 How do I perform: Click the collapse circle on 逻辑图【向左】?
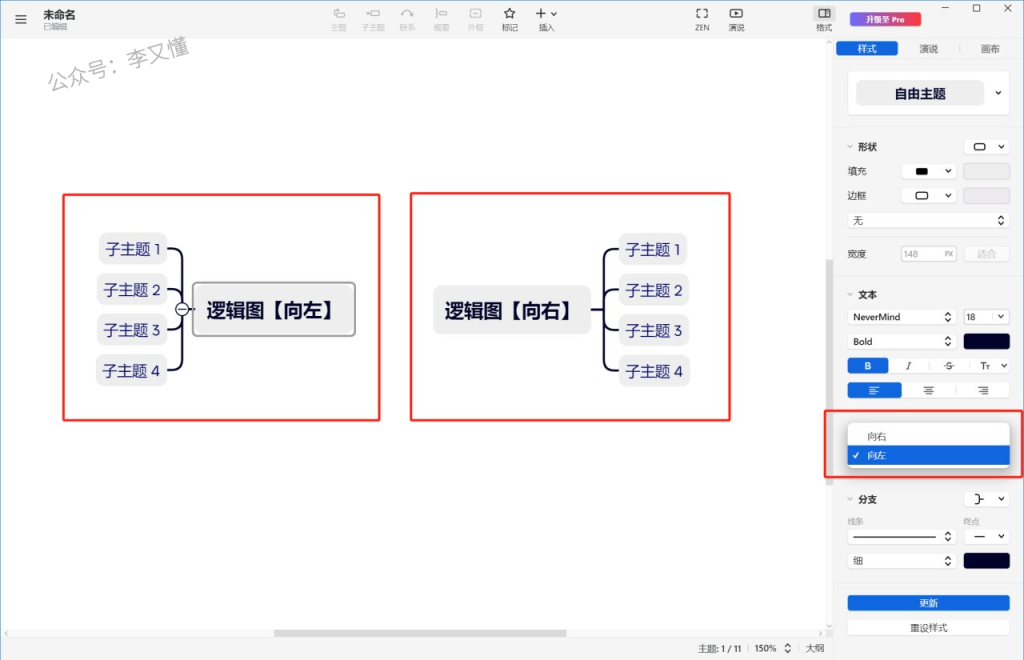coord(182,310)
